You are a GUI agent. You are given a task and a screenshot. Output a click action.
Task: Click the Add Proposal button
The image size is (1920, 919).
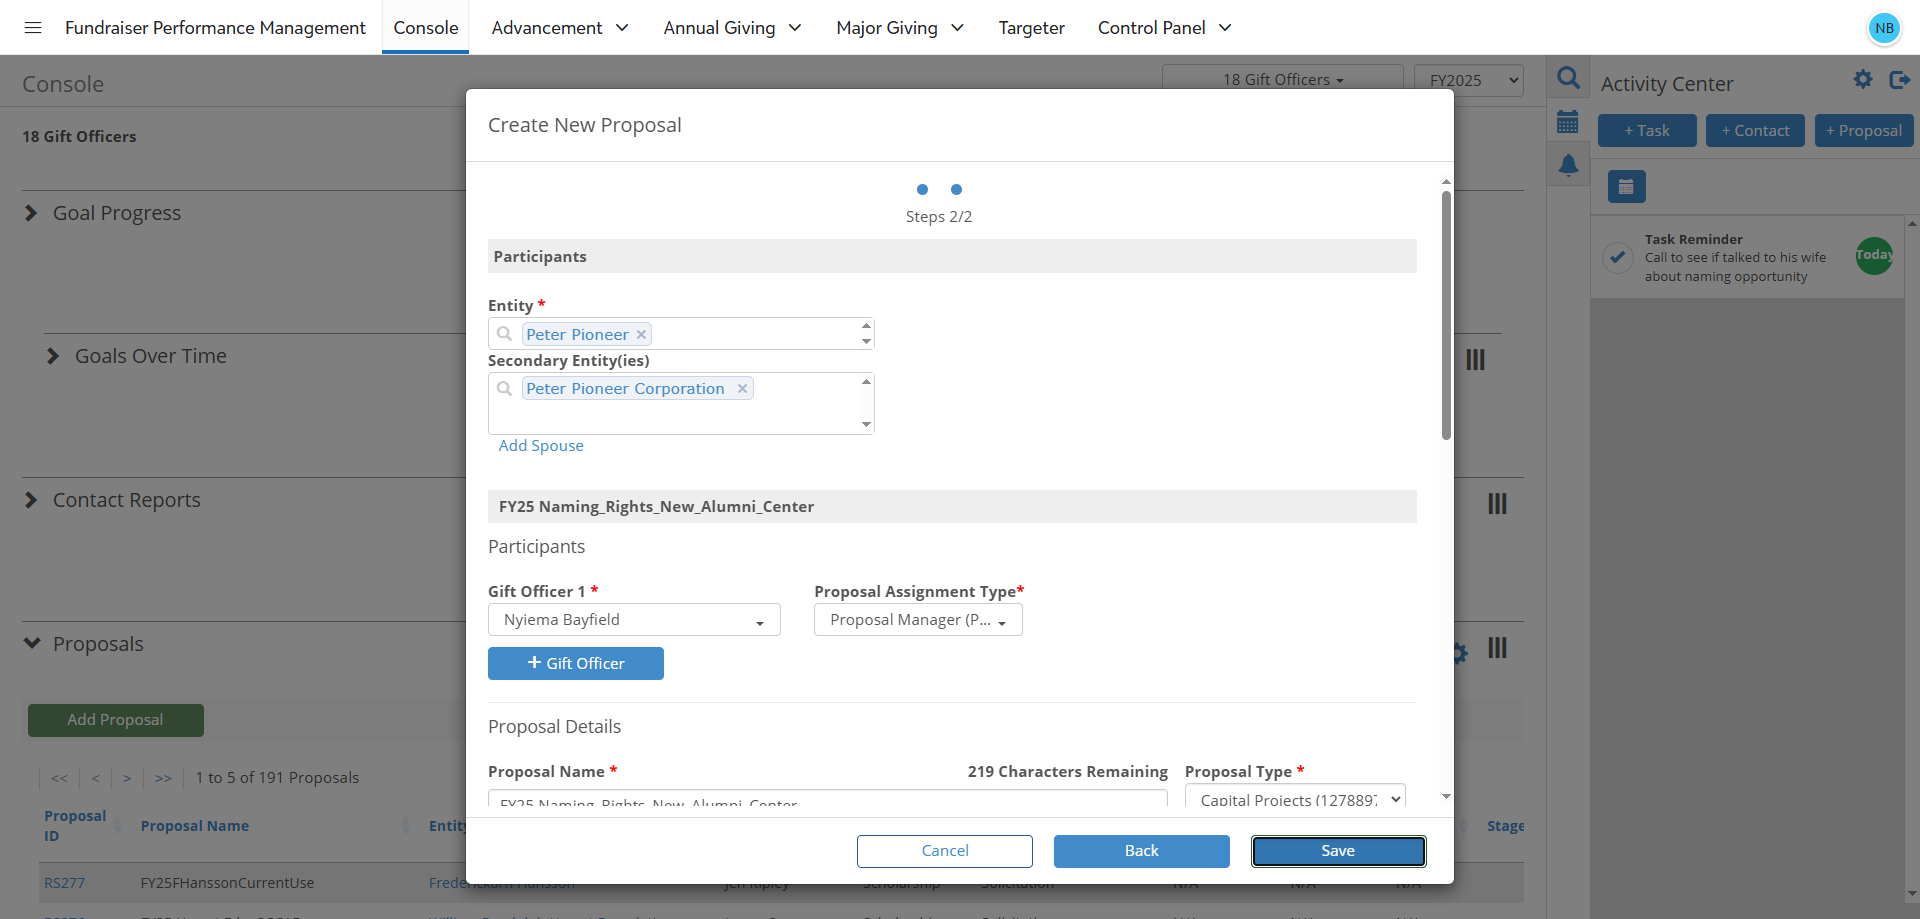click(x=116, y=720)
